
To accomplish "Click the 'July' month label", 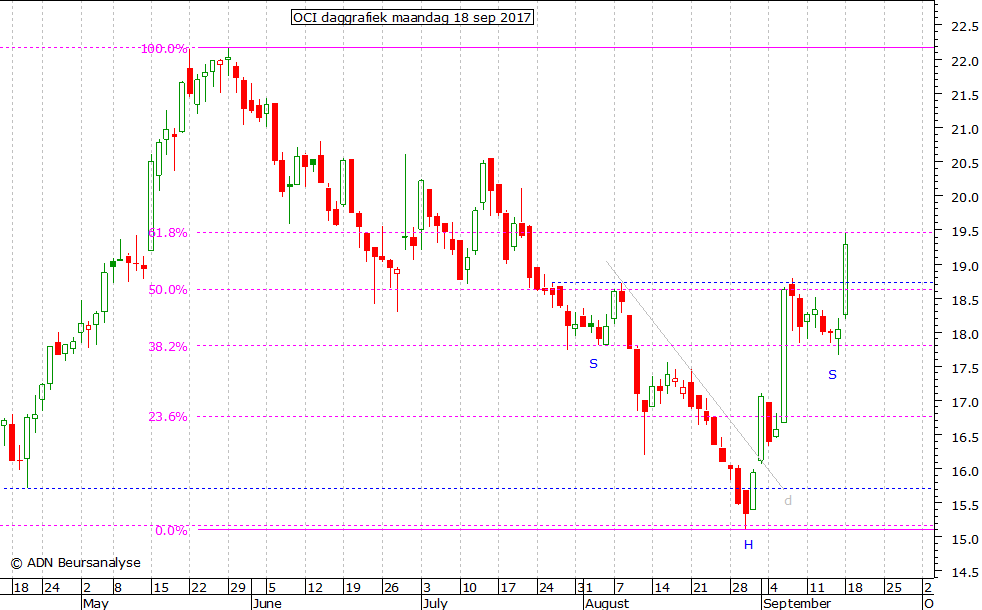I will tap(435, 603).
